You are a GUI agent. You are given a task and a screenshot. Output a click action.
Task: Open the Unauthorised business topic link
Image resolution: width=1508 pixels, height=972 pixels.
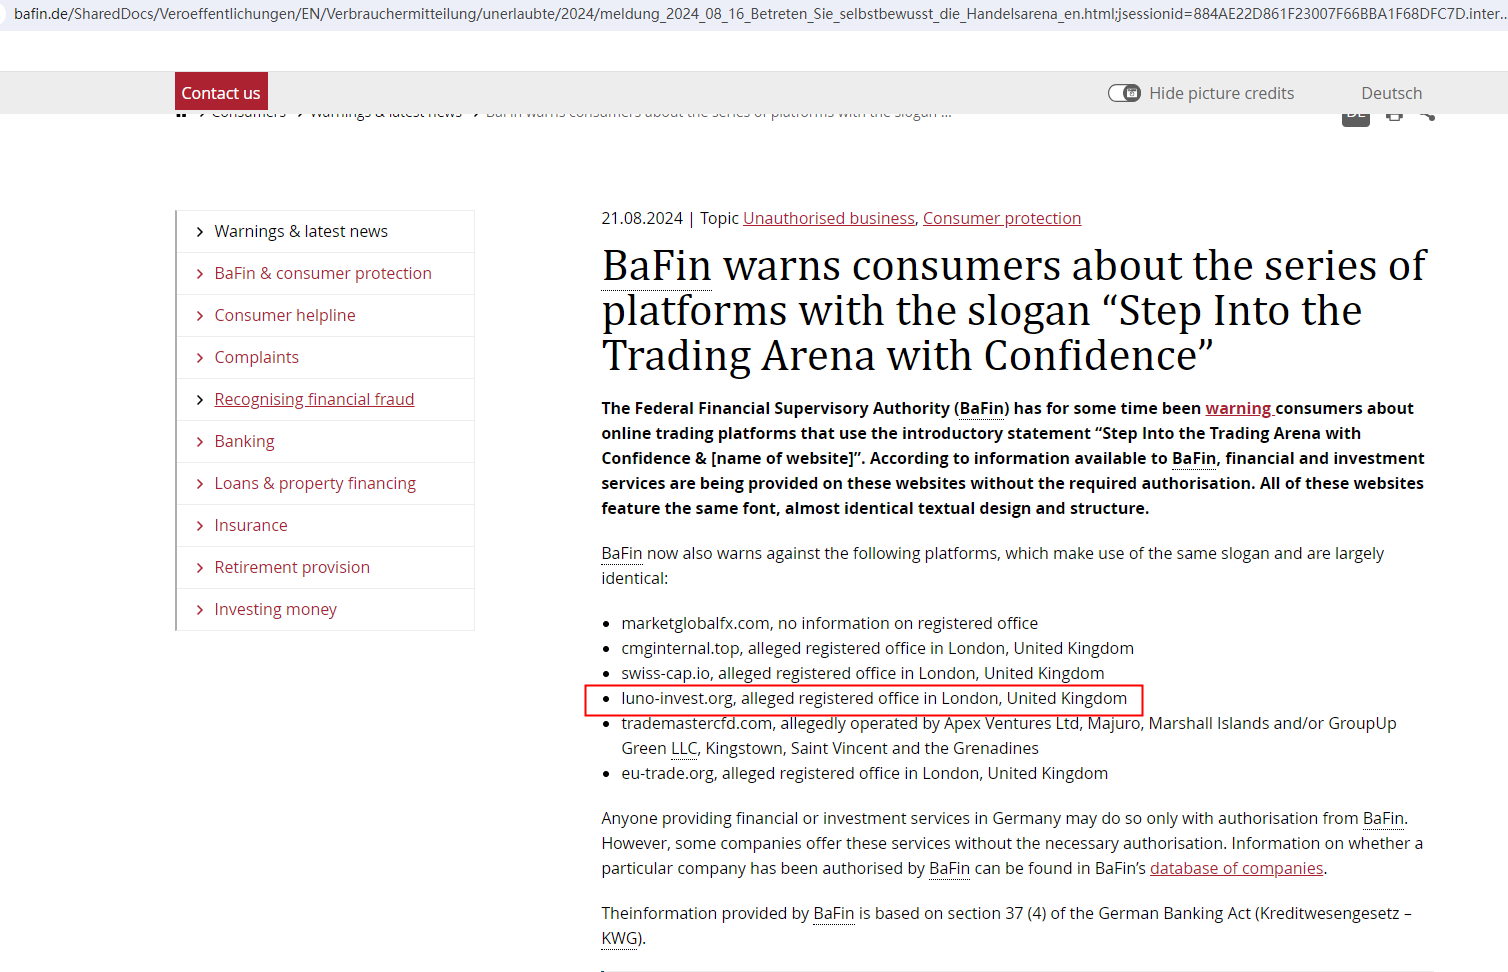pos(828,218)
